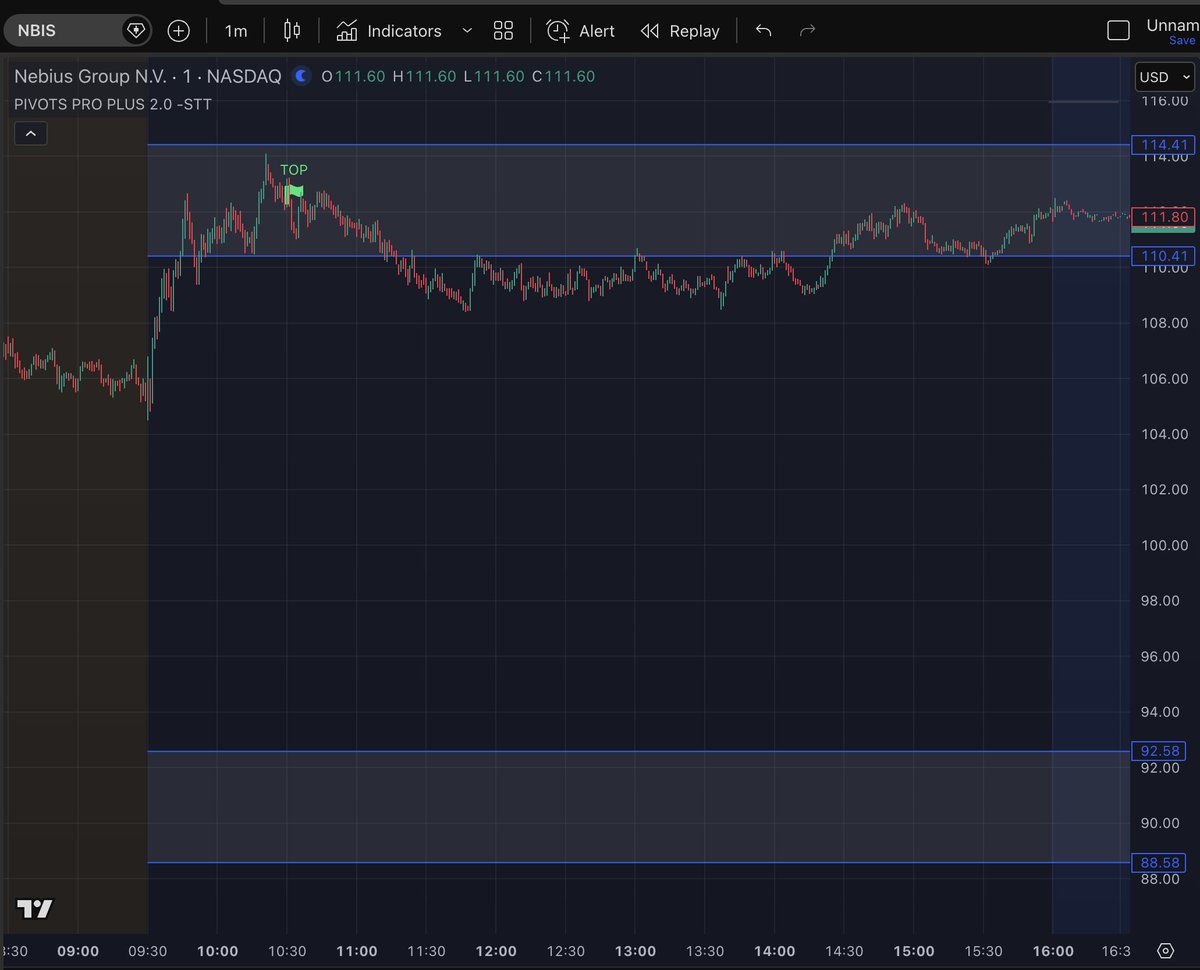Click the Save link under layout name
The width and height of the screenshot is (1200, 970).
click(1182, 41)
